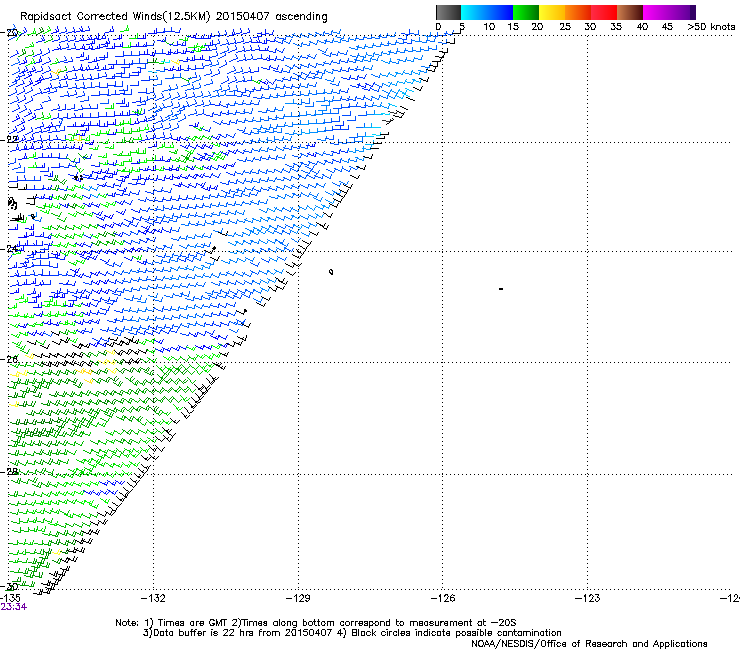Viewport: 740px width, 650px height.
Task: Click the '45' legend scale label
Action: coord(667,27)
